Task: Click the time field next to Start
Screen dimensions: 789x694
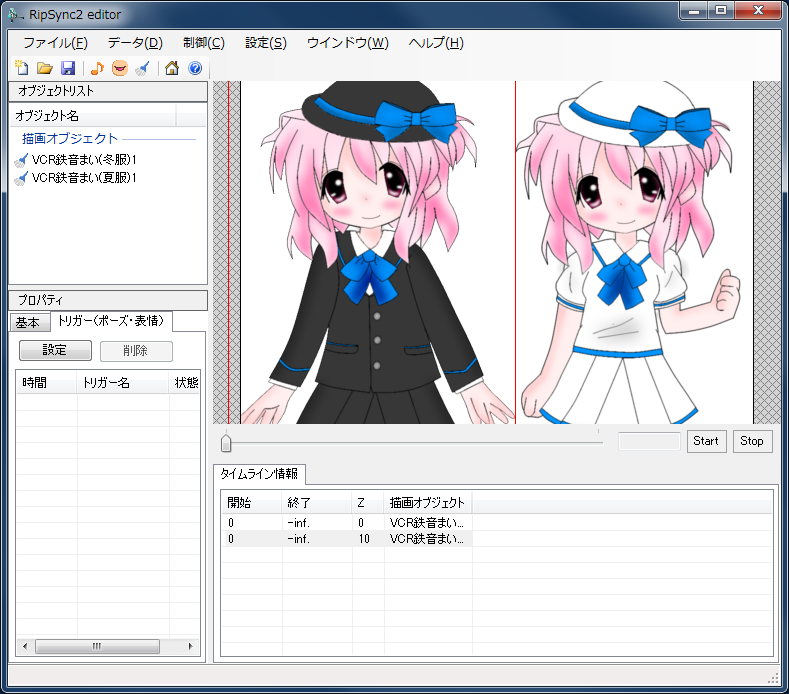Action: point(649,441)
